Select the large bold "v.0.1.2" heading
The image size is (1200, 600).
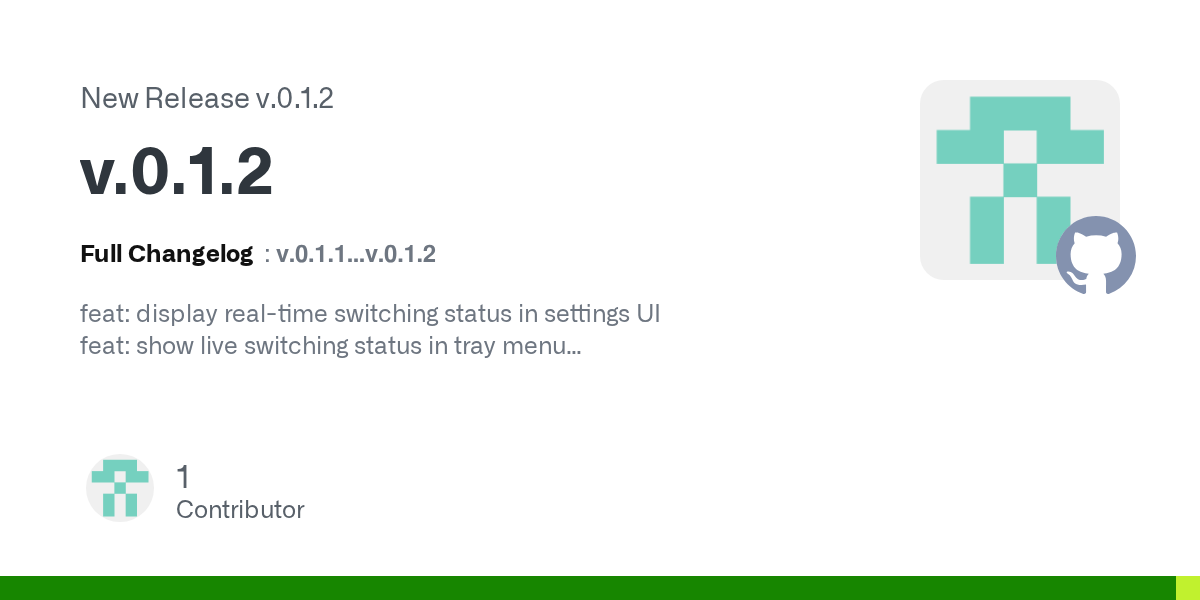pos(176,172)
